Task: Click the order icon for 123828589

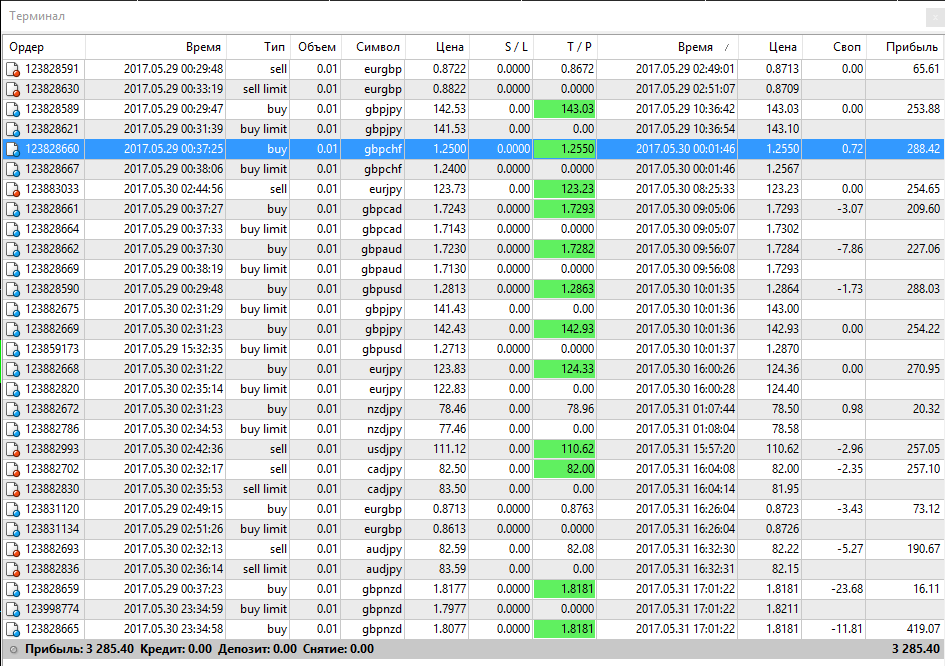Action: (x=13, y=110)
